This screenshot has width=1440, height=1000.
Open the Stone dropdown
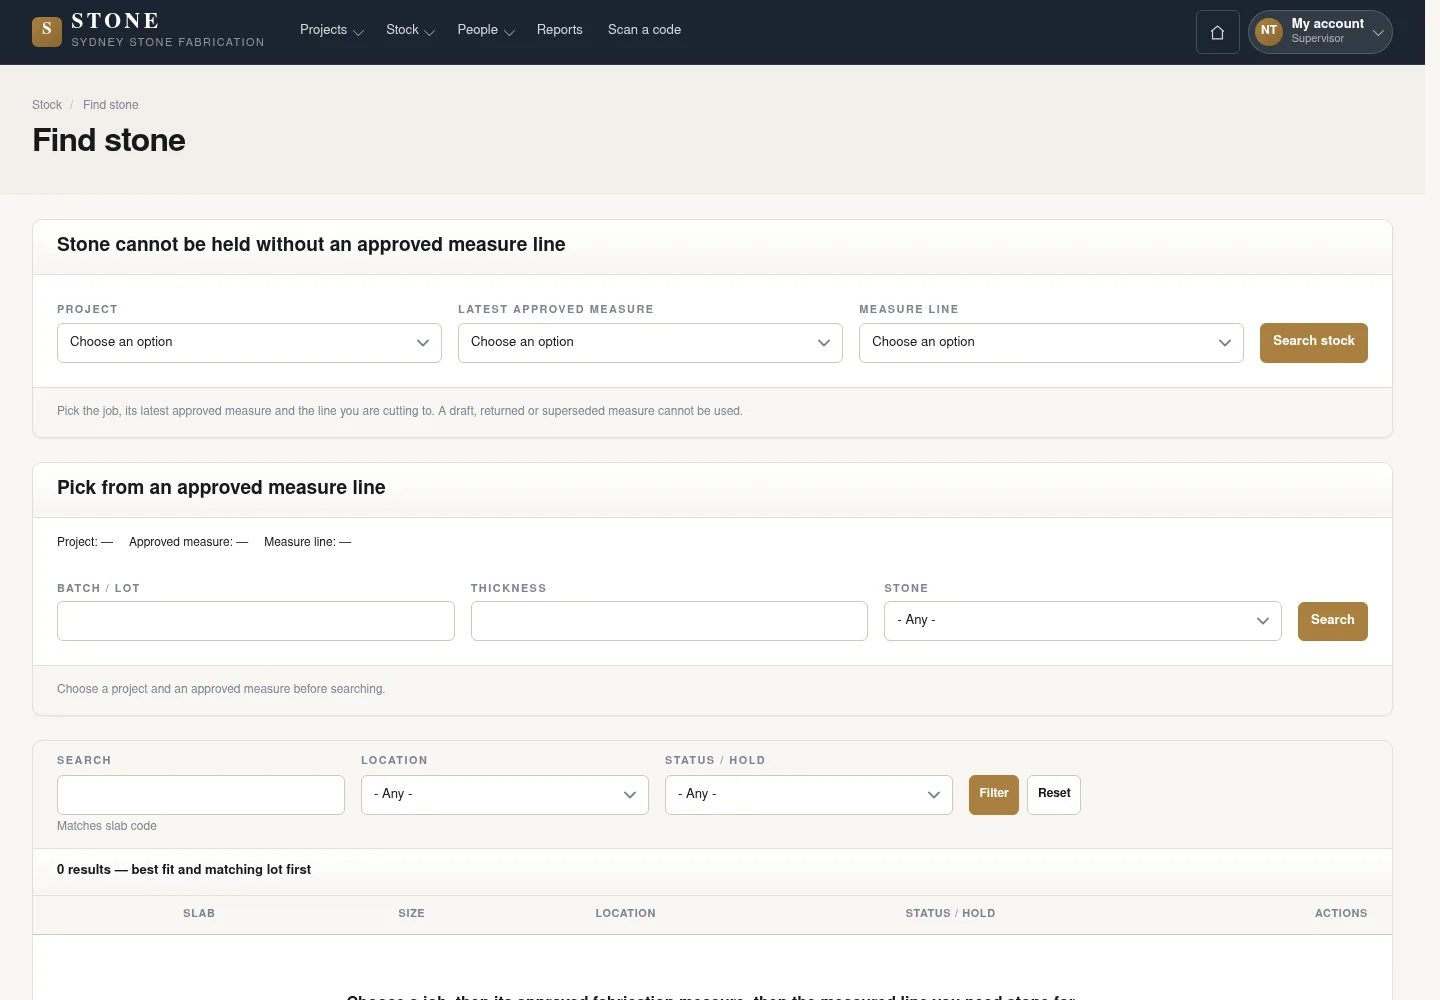[x=1082, y=621]
